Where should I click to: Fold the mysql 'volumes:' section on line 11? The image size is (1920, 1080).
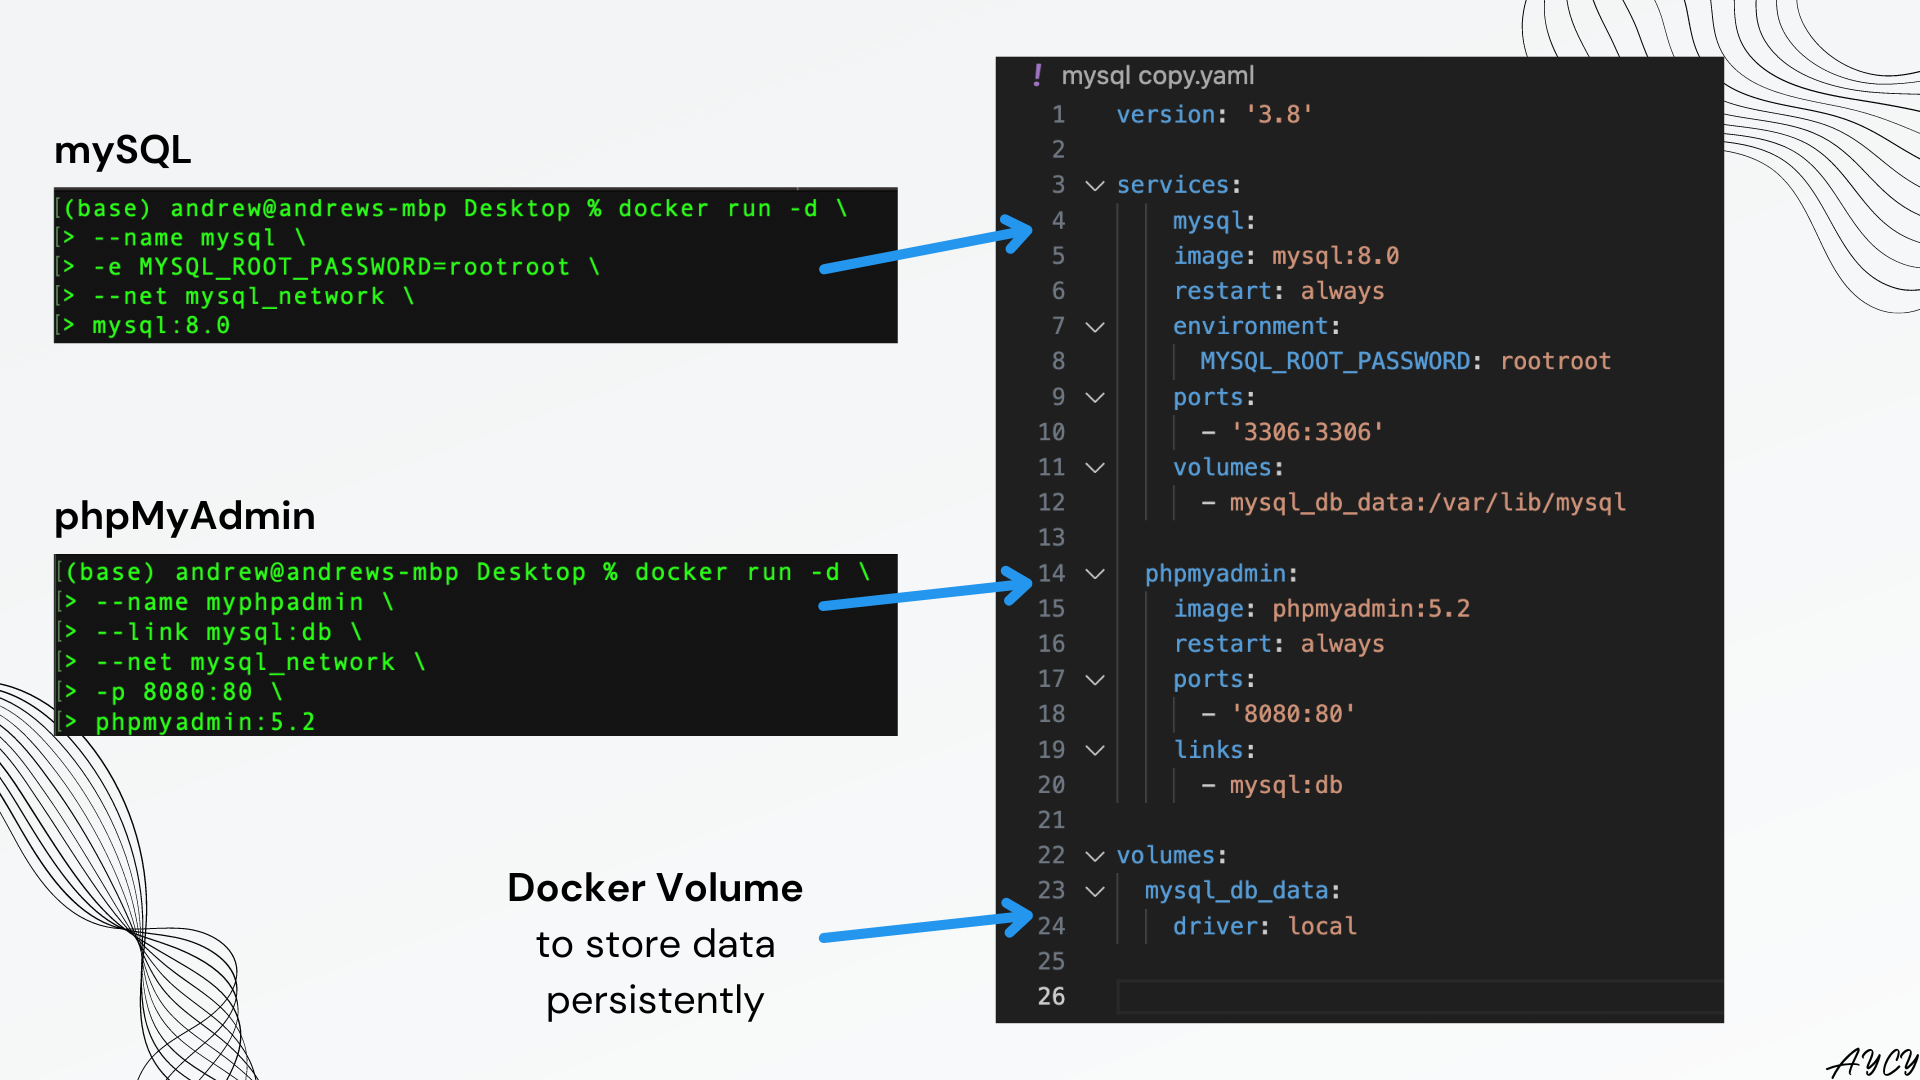click(x=1095, y=468)
